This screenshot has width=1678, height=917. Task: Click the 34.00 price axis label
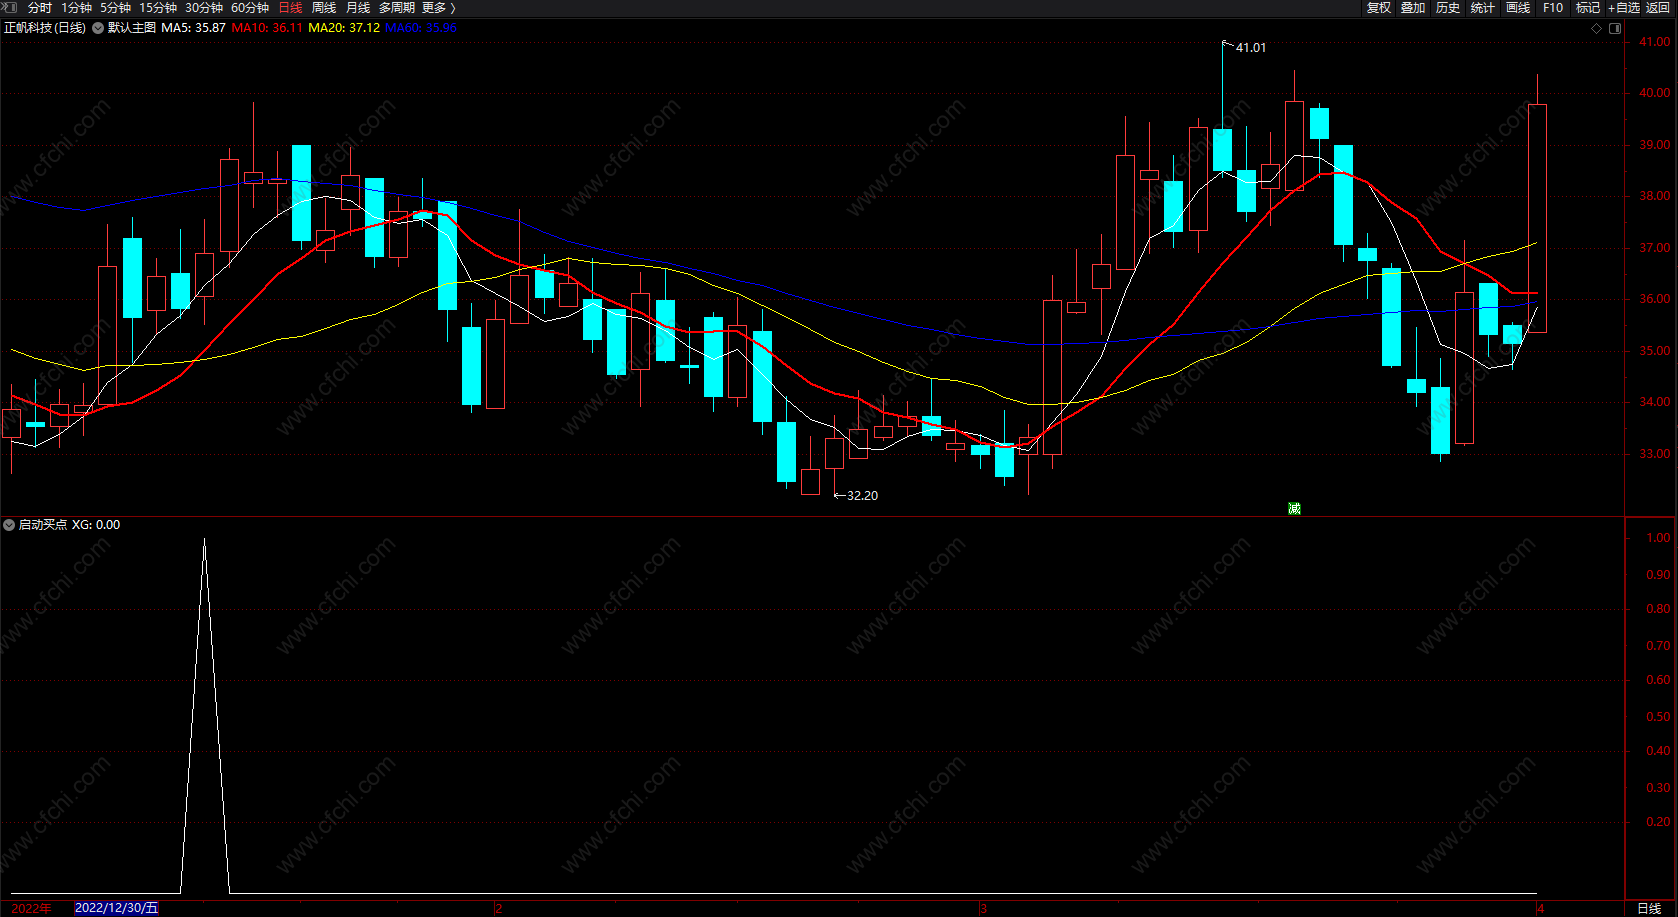1654,402
